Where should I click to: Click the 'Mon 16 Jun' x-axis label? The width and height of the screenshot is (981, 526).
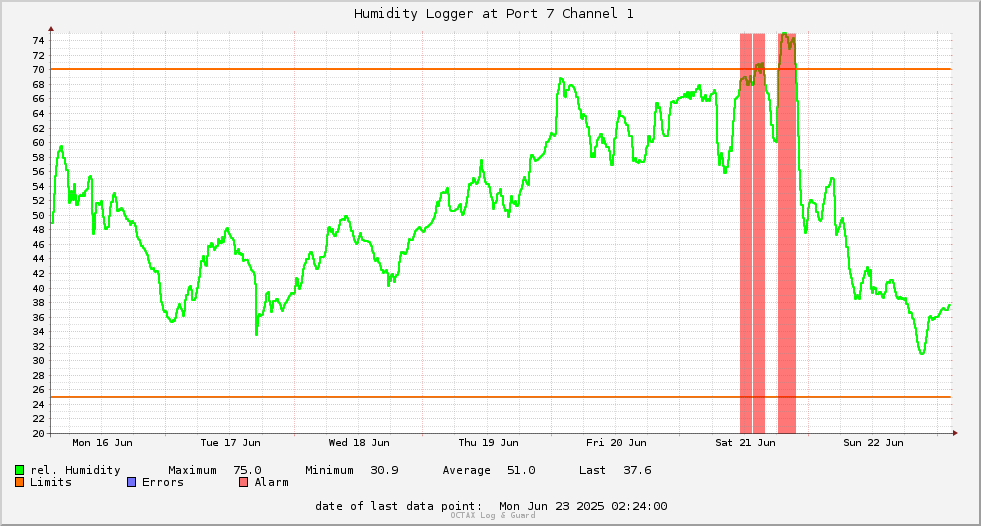(x=103, y=443)
